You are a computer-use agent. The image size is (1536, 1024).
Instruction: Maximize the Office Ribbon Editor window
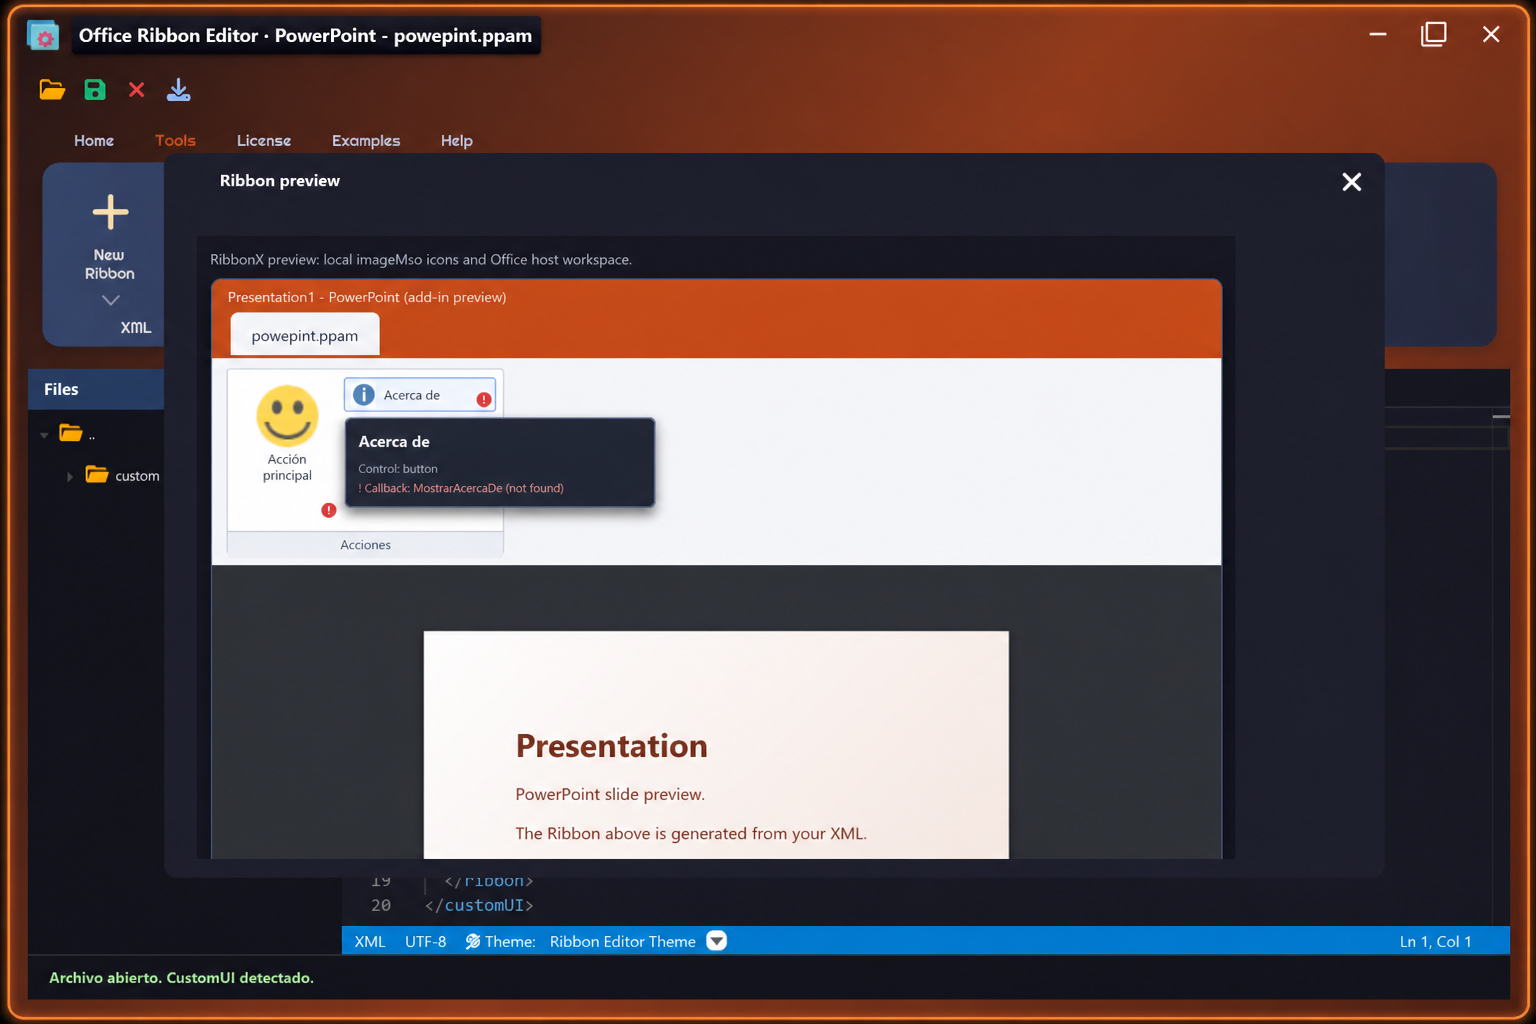pyautogui.click(x=1434, y=34)
